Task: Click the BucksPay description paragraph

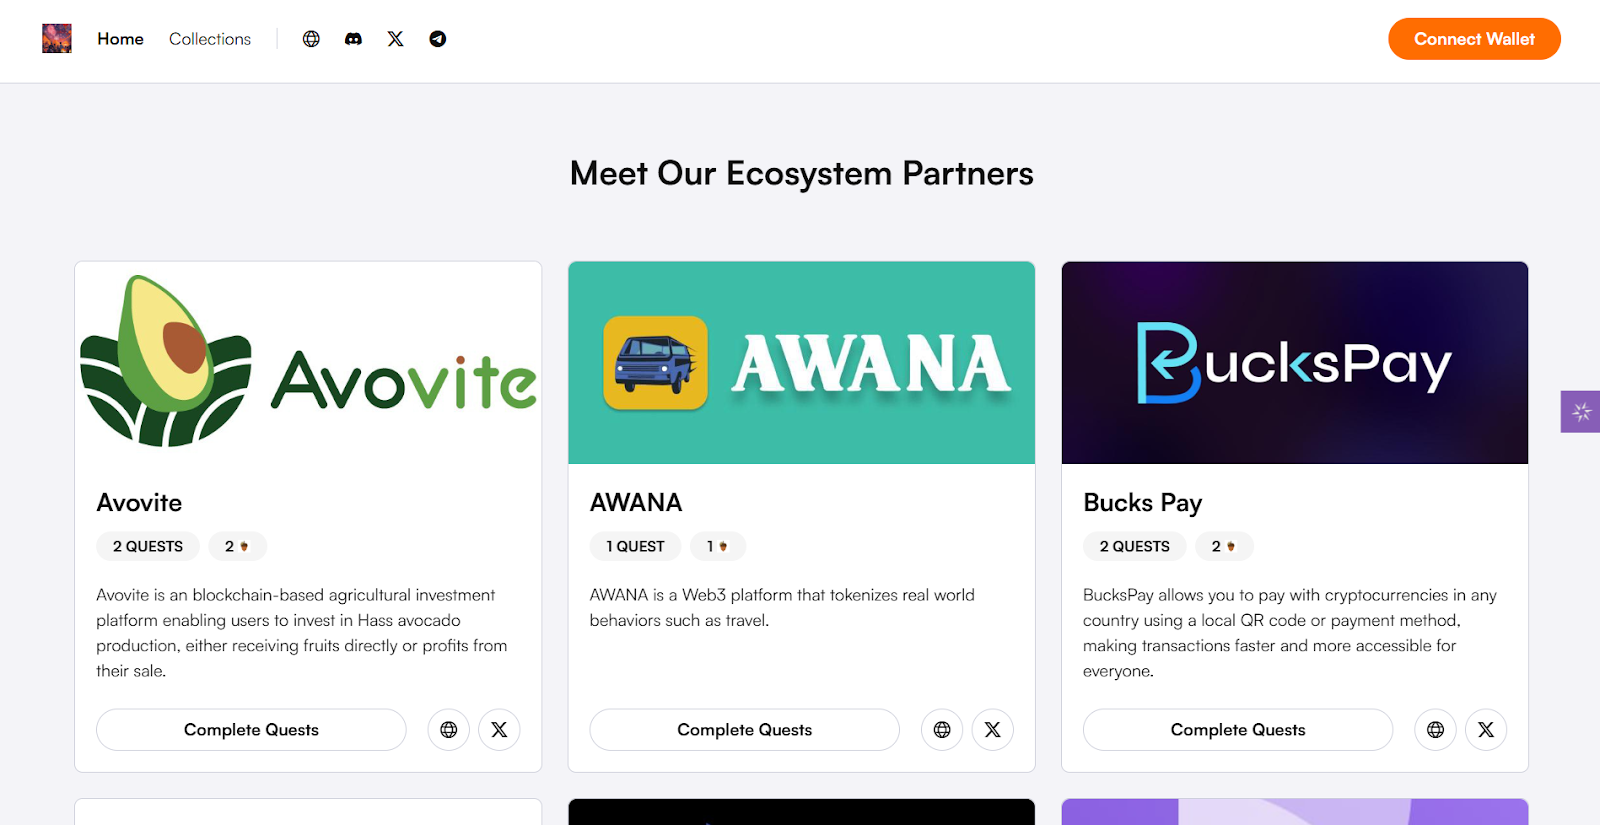Action: [x=1290, y=633]
